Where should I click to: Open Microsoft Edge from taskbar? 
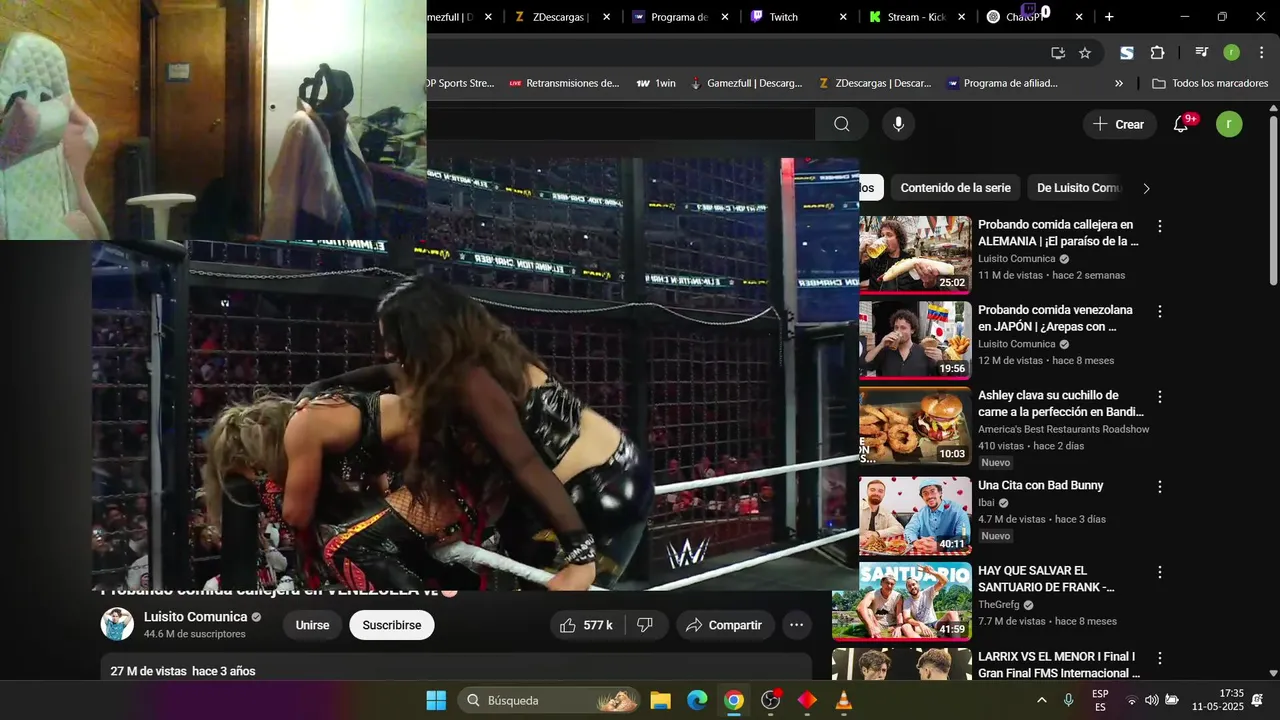(697, 700)
